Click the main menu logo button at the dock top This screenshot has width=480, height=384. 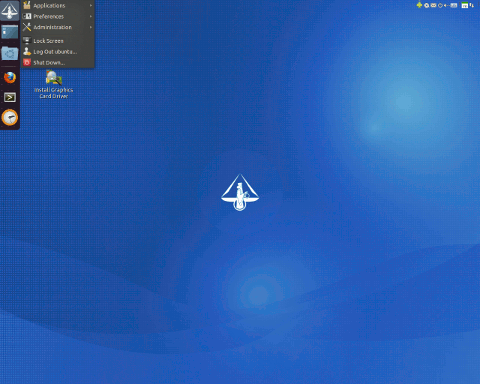[x=10, y=10]
